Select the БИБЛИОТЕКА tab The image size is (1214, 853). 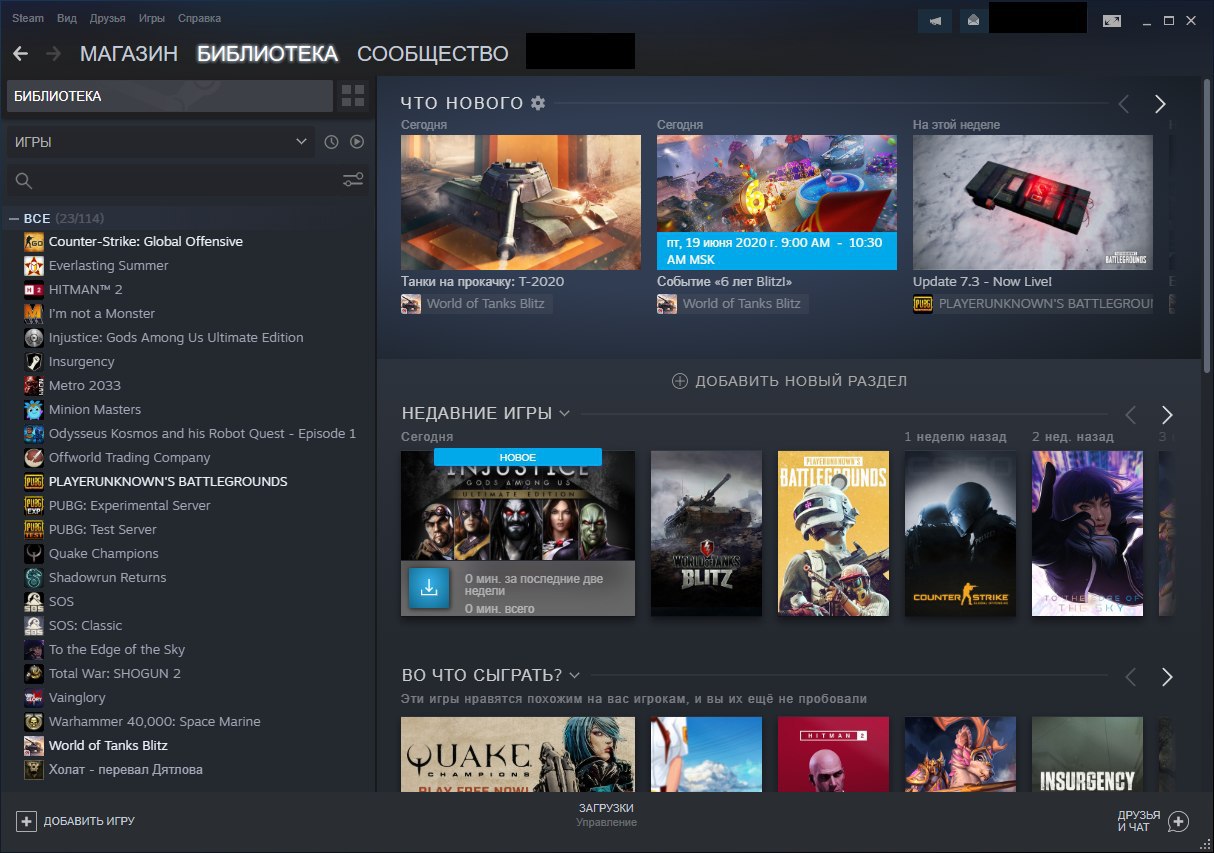[267, 54]
